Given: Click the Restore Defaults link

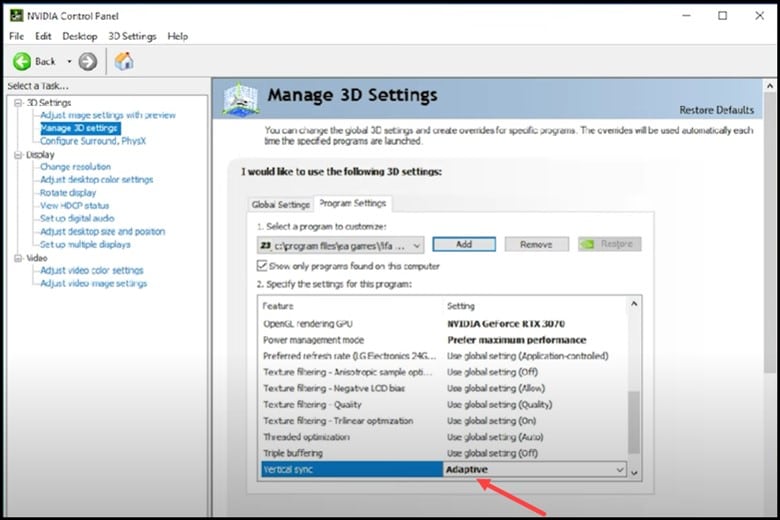Looking at the screenshot, I should pyautogui.click(x=716, y=110).
